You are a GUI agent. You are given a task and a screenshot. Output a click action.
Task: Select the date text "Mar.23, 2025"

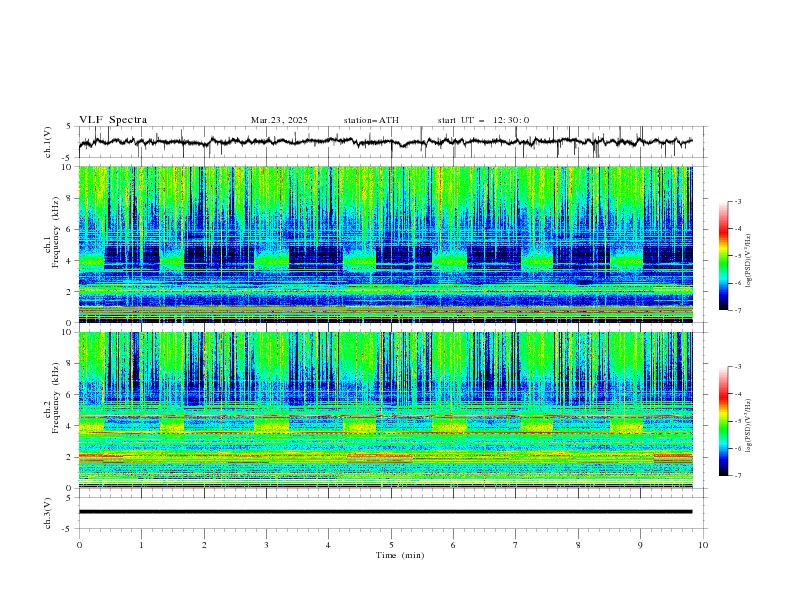coord(279,120)
